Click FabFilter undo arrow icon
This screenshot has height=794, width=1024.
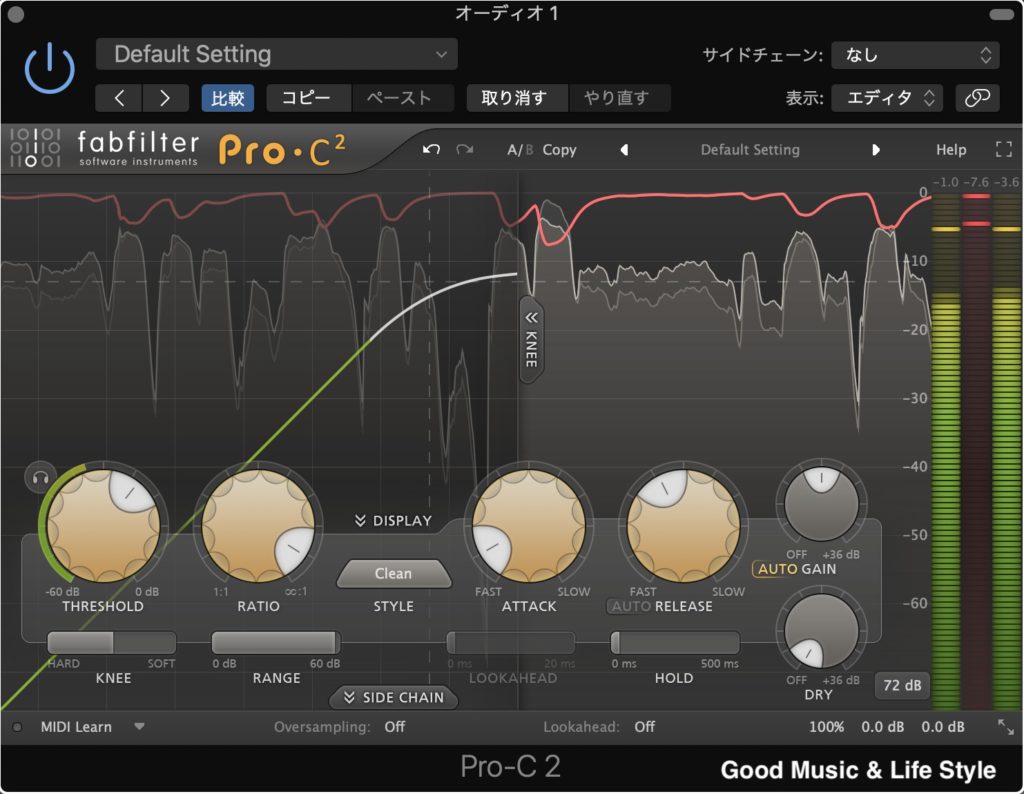tap(430, 150)
